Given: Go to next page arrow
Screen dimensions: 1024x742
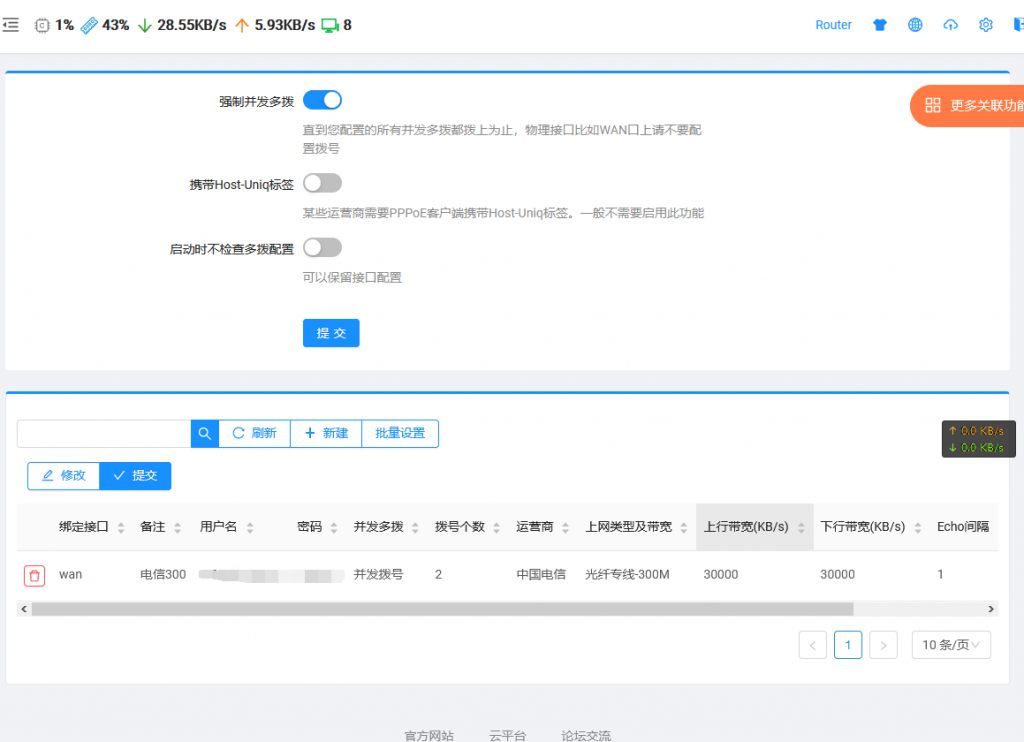Looking at the screenshot, I should (883, 645).
